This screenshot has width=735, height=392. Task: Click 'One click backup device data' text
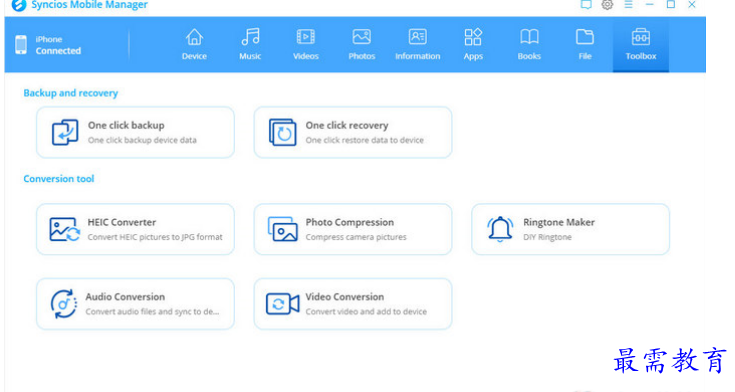(142, 140)
